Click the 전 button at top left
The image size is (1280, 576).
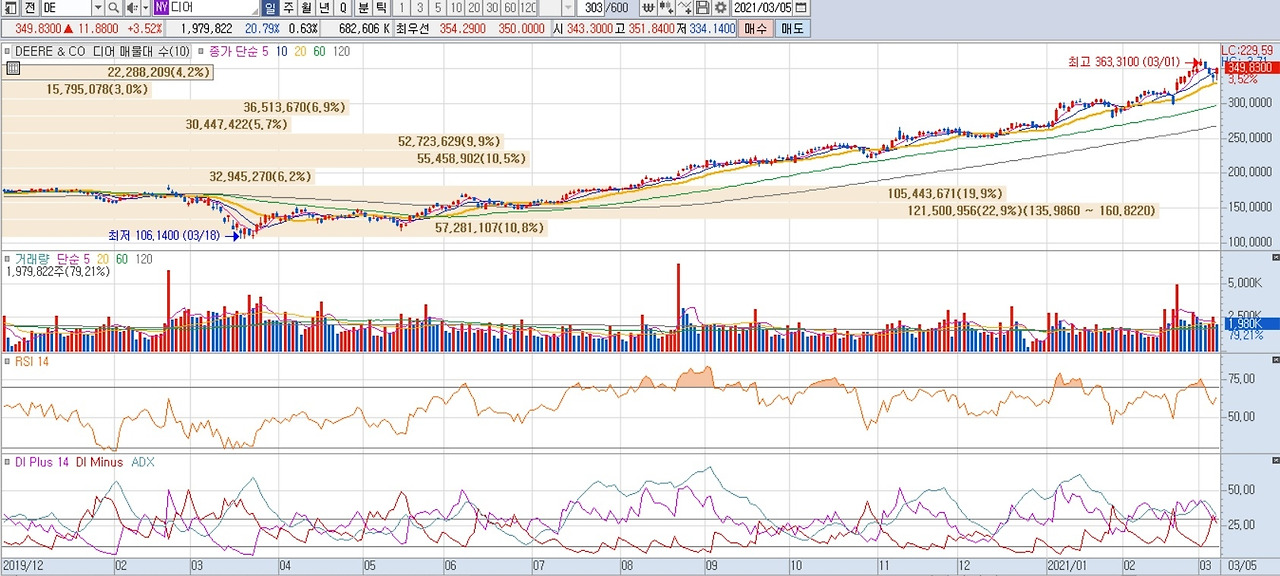pyautogui.click(x=30, y=8)
